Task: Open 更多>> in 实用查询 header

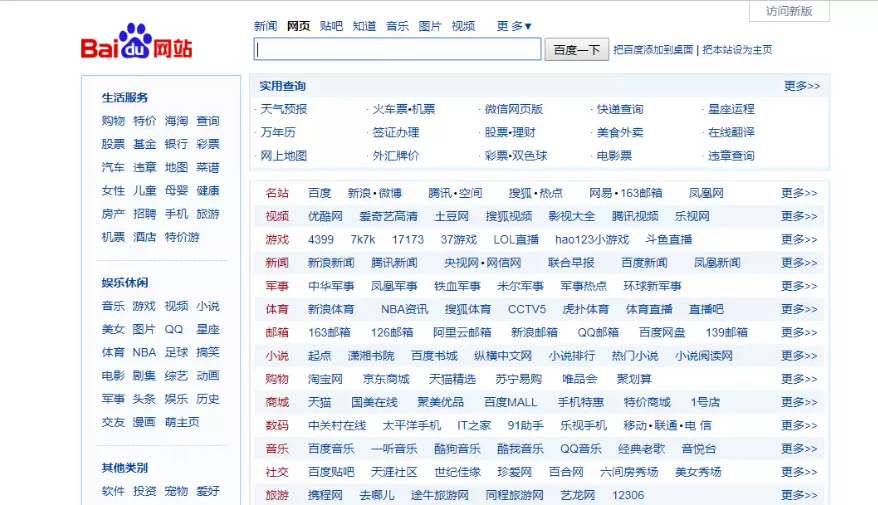Action: click(801, 86)
